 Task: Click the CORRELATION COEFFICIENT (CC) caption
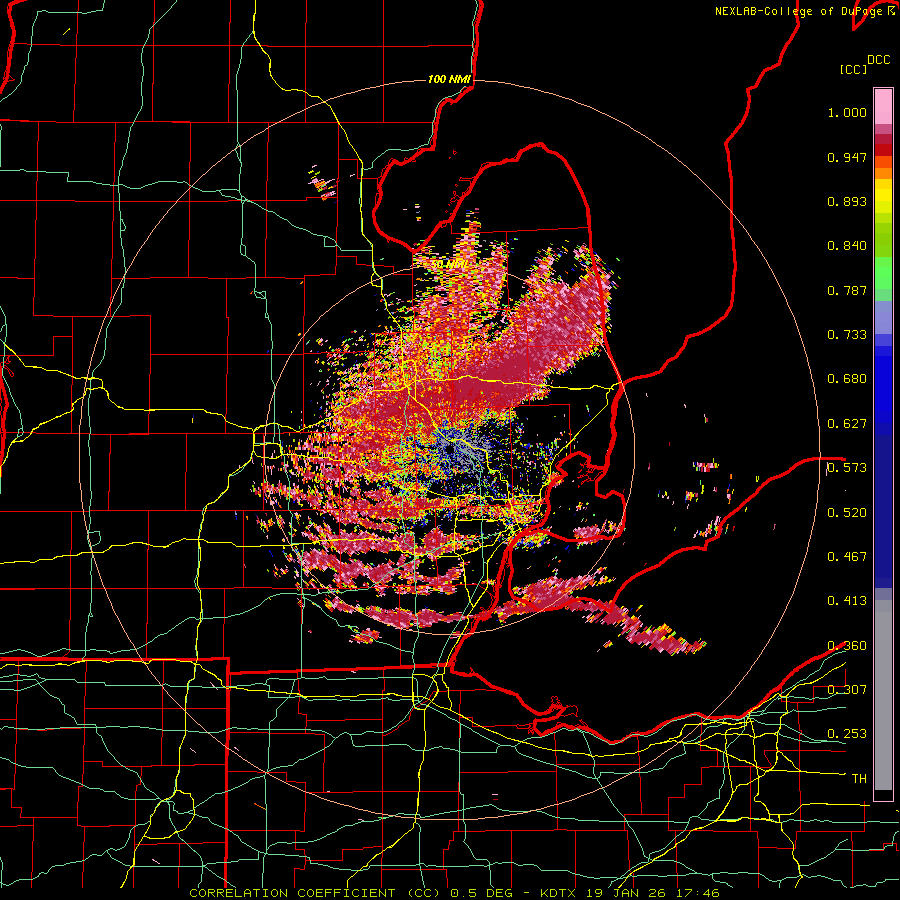[315, 893]
